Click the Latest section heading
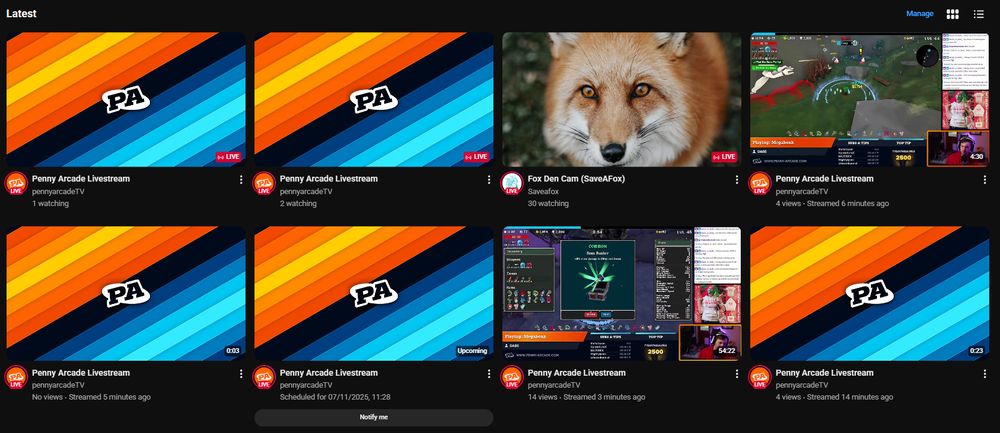 [x=21, y=13]
